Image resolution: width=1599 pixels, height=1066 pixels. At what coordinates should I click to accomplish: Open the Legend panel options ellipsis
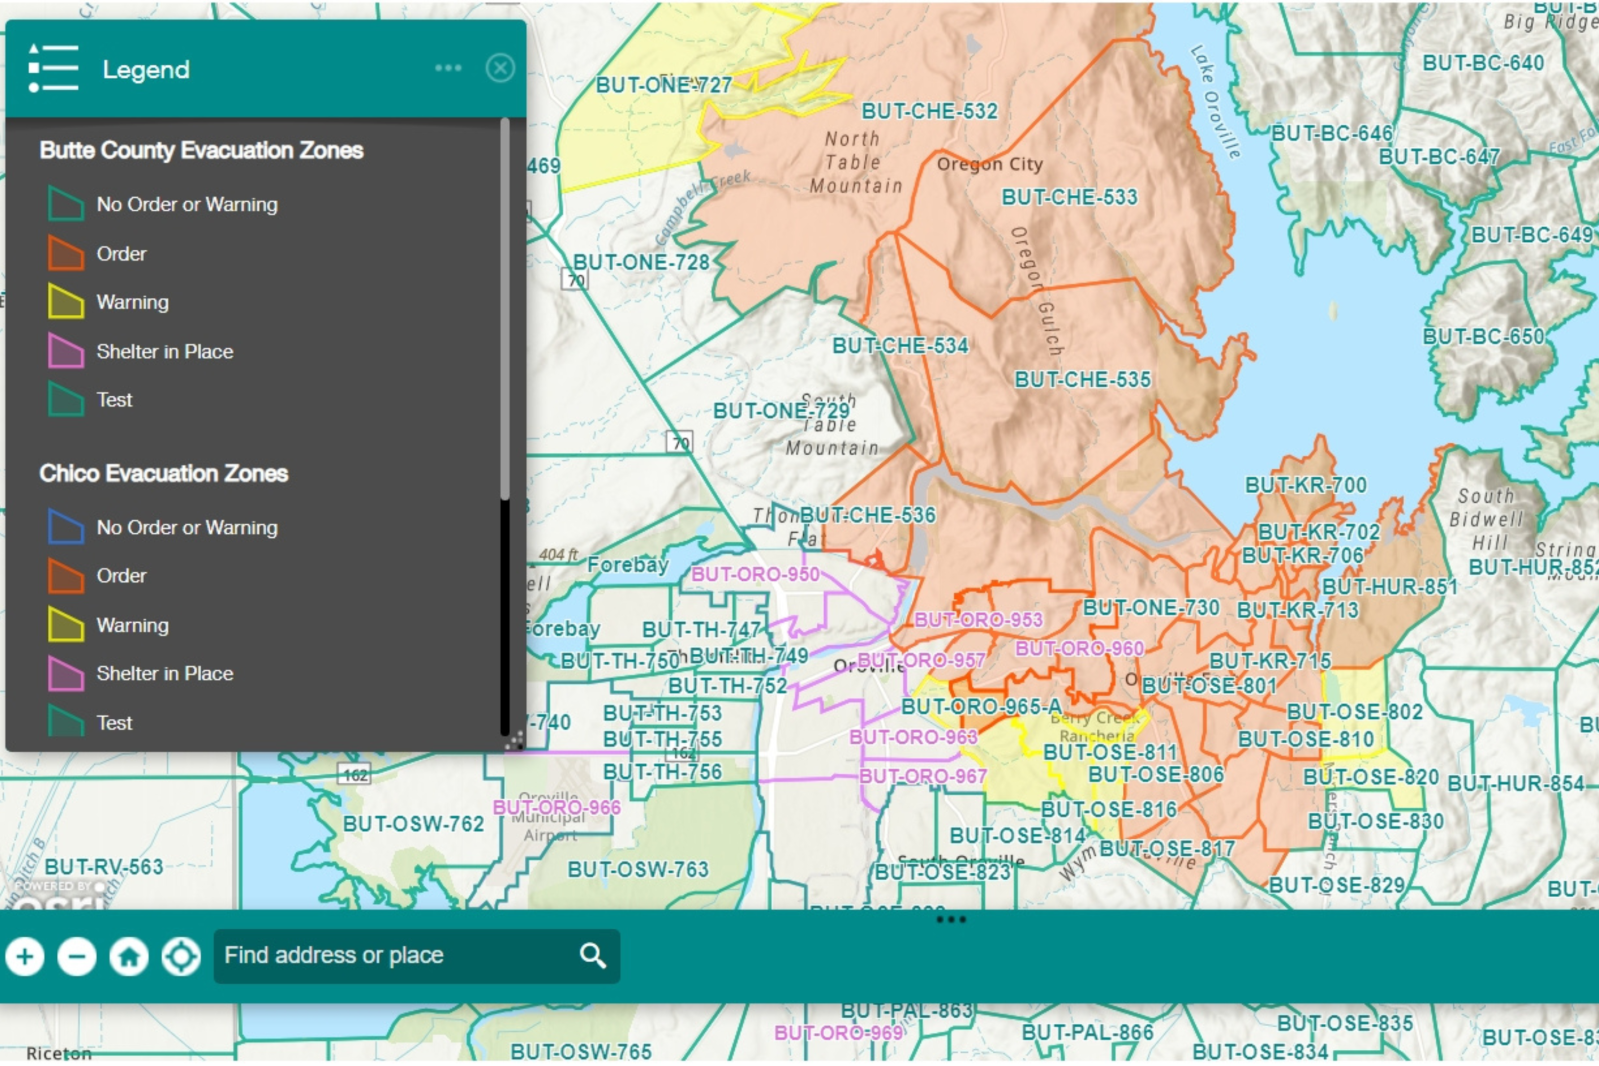[448, 68]
